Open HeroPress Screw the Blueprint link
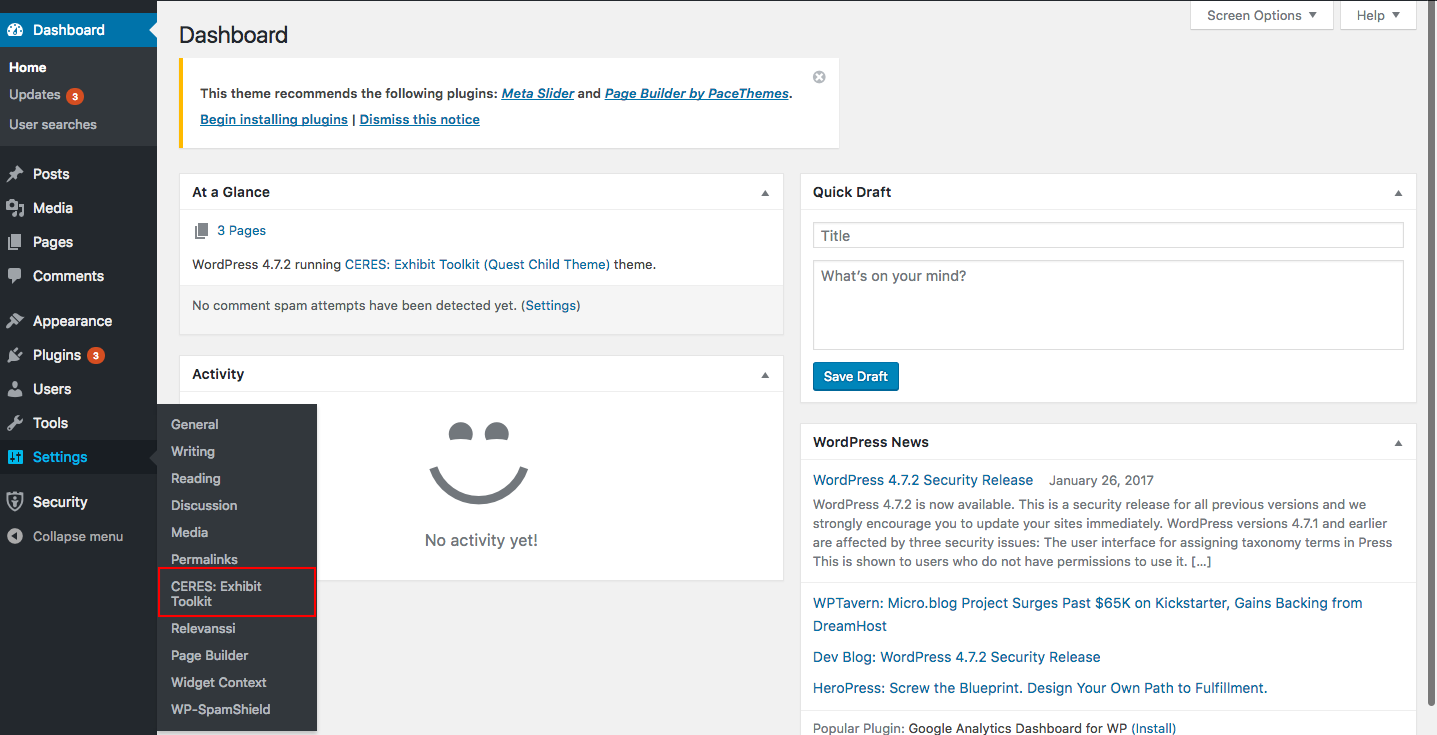This screenshot has height=735, width=1437. (x=1040, y=688)
